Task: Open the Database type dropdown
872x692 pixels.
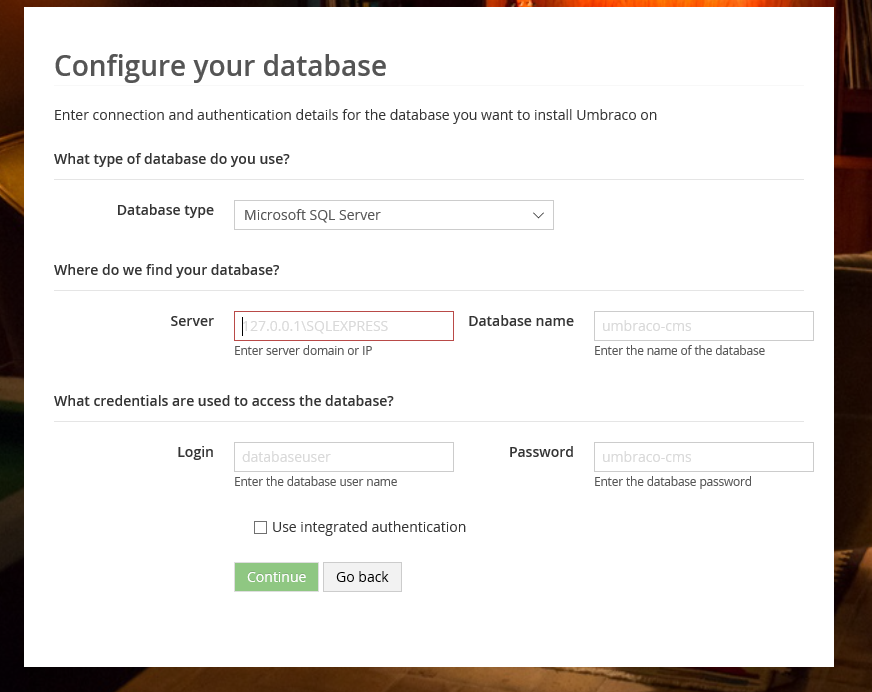Action: tap(393, 215)
